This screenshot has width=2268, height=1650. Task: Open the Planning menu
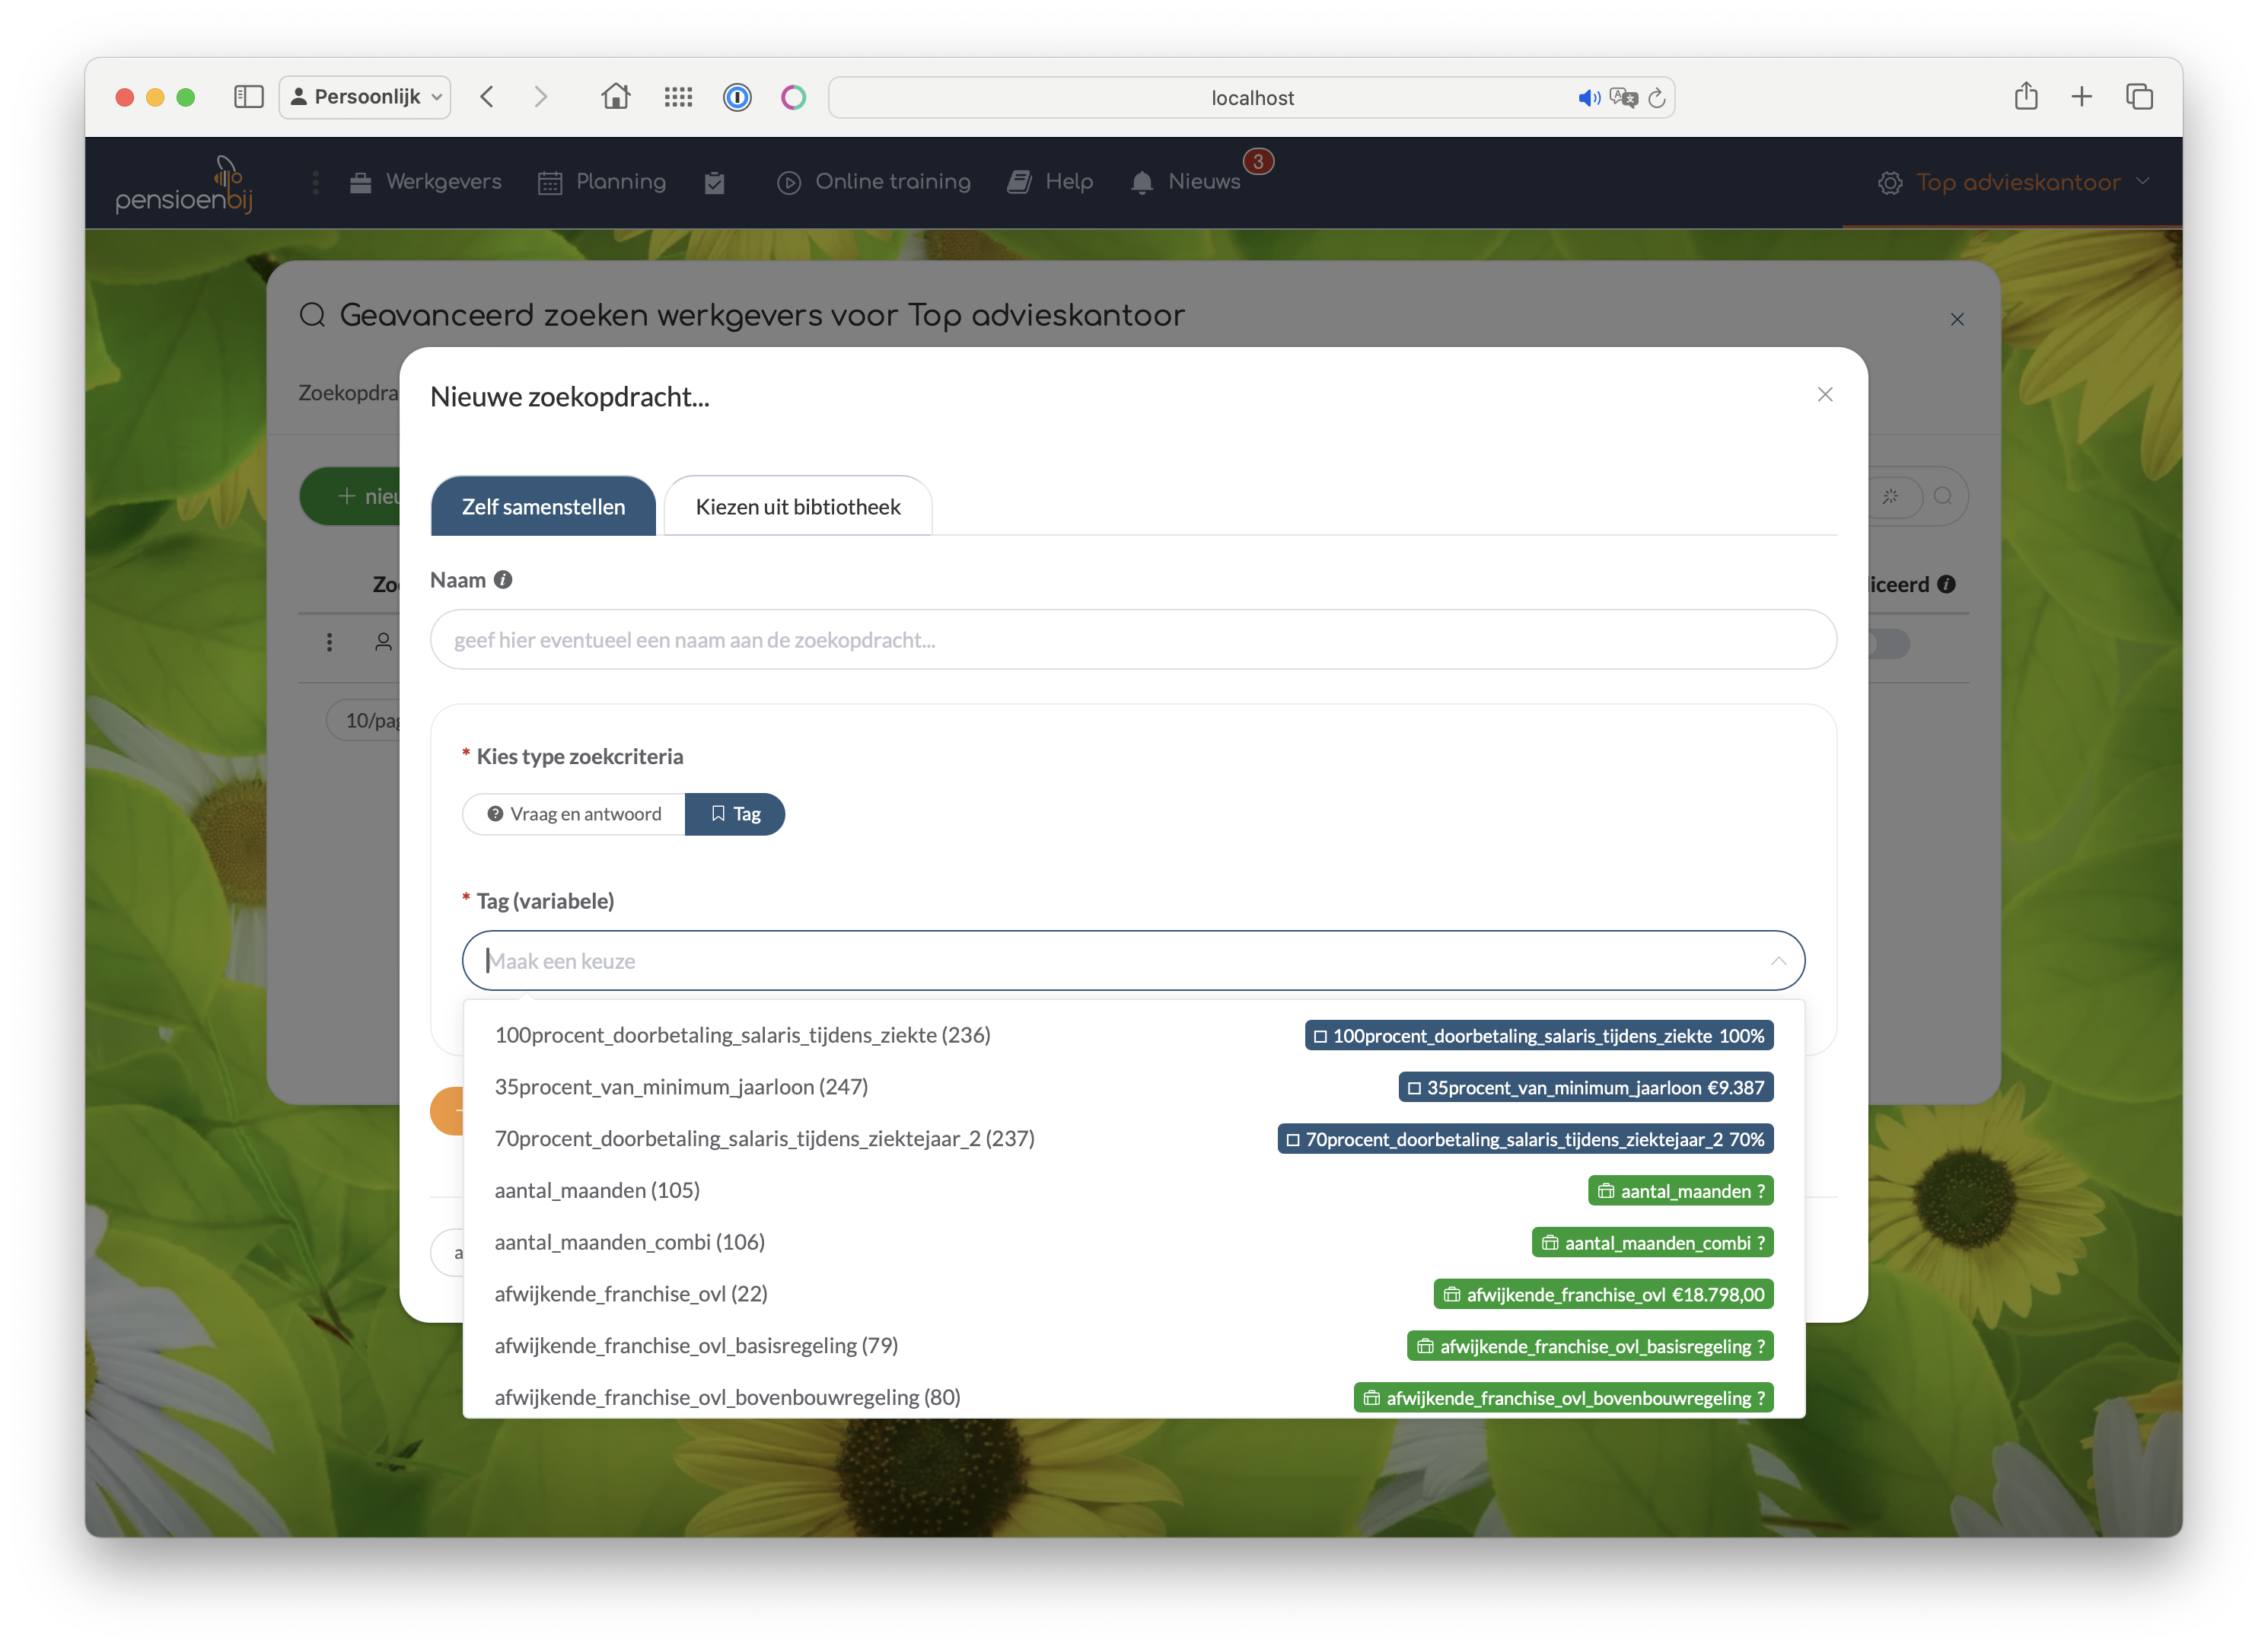602,182
